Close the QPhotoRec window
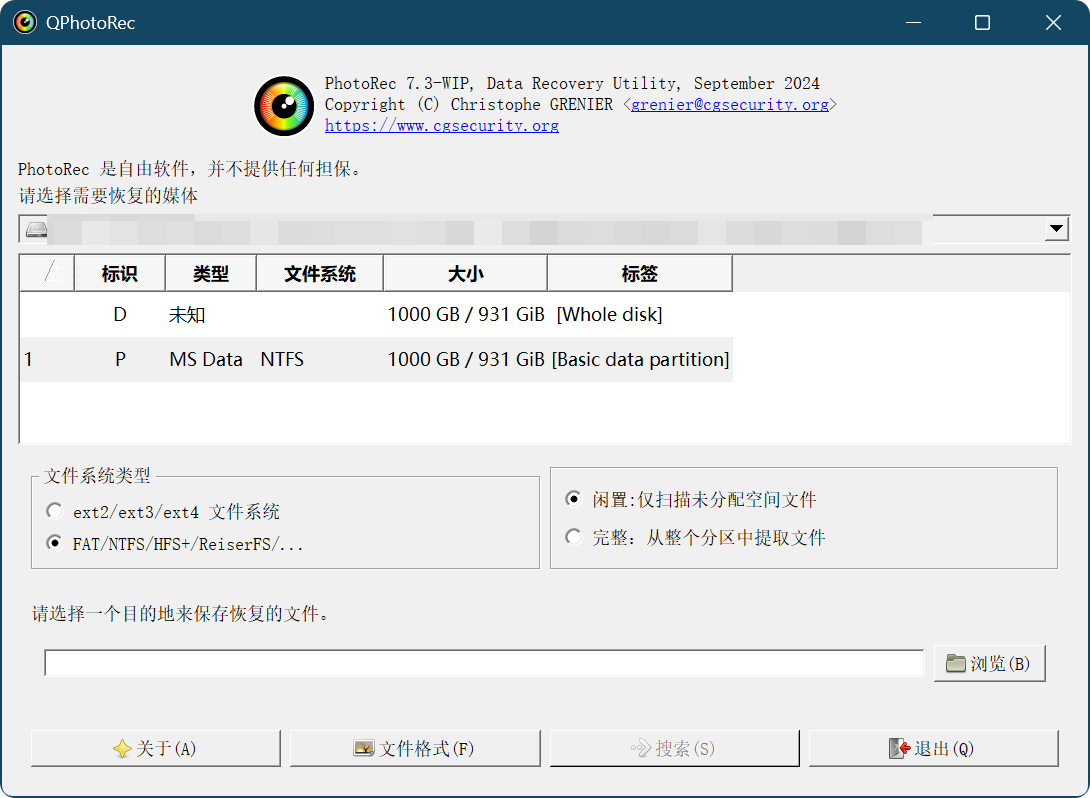Image resolution: width=1090 pixels, height=798 pixels. pyautogui.click(x=1052, y=22)
